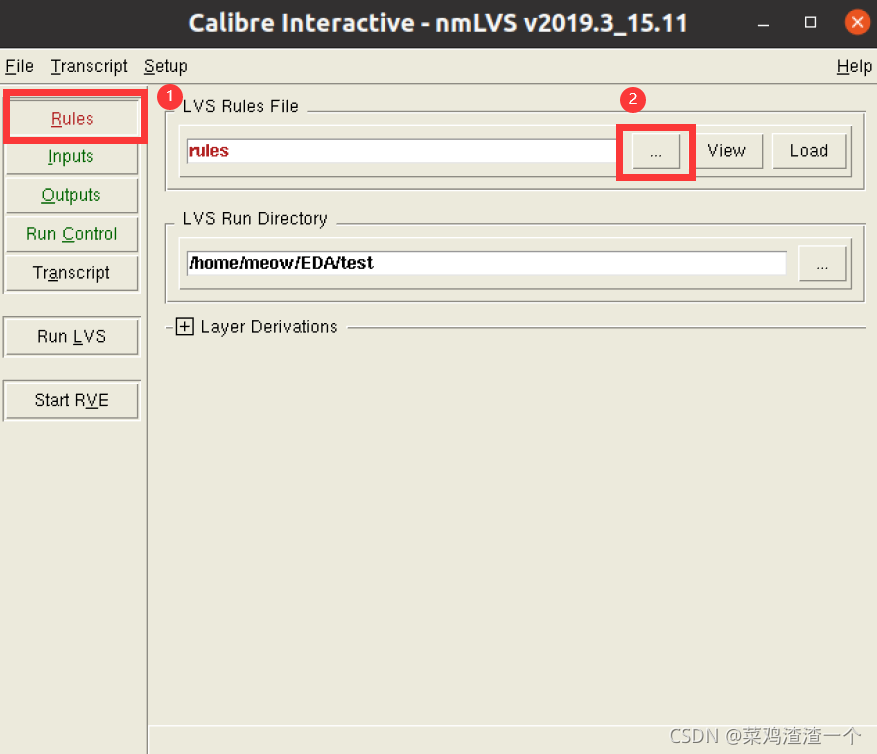Image resolution: width=877 pixels, height=754 pixels.
Task: Select the Rules category in the sidebar
Action: tap(71, 118)
